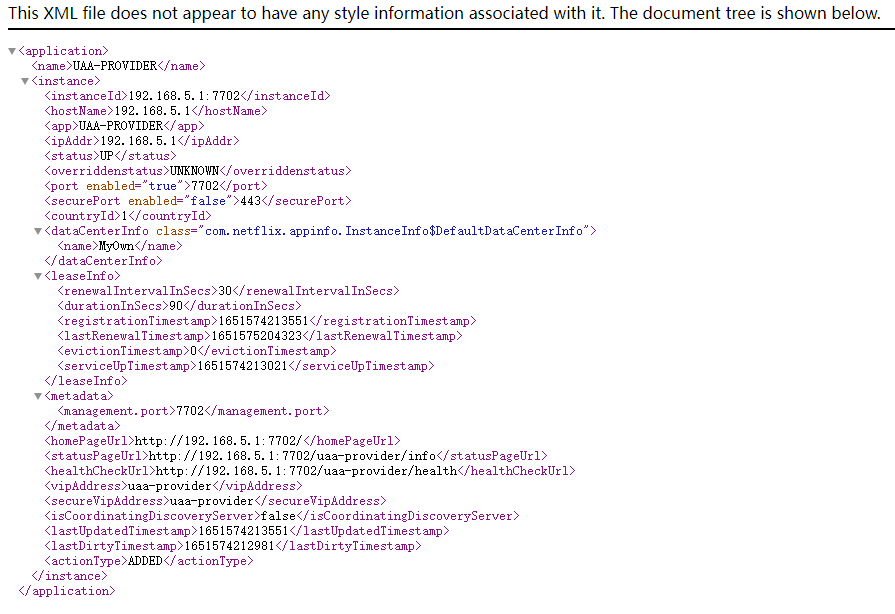Click the durationInSecs value 90
The image size is (895, 614).
tap(176, 306)
